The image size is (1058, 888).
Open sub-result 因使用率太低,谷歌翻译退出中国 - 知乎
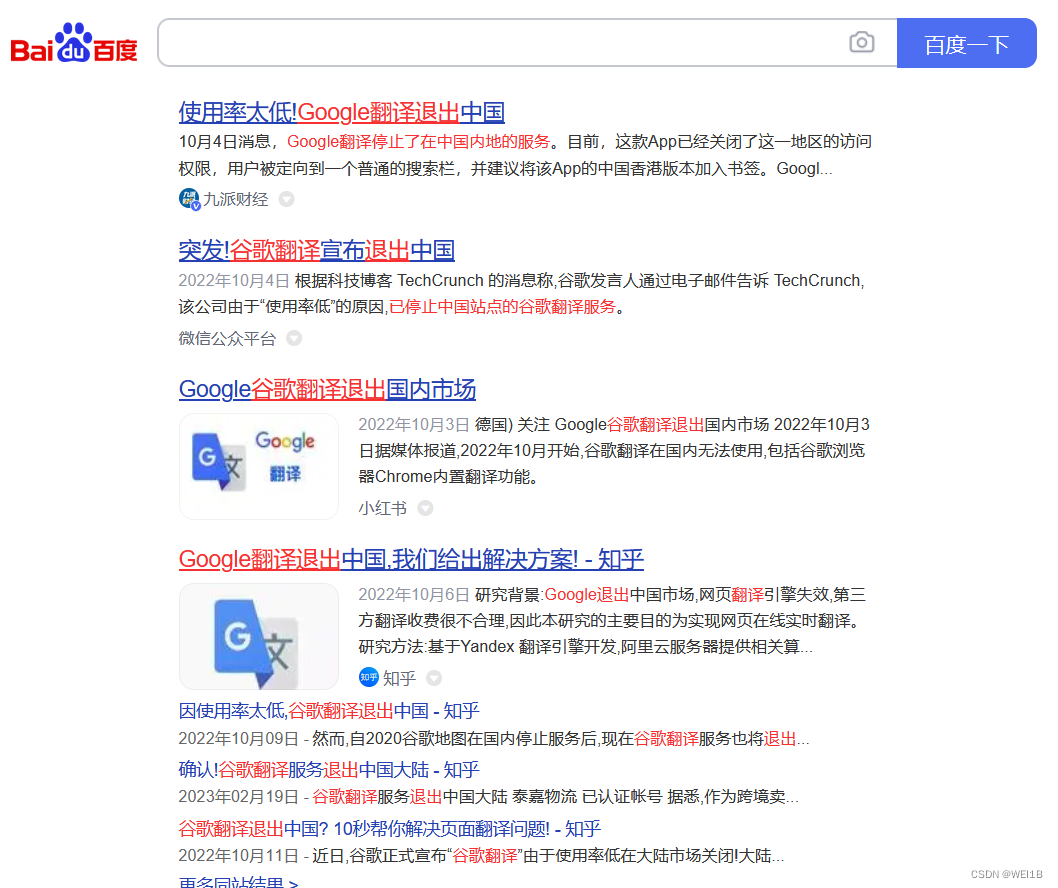click(x=329, y=711)
